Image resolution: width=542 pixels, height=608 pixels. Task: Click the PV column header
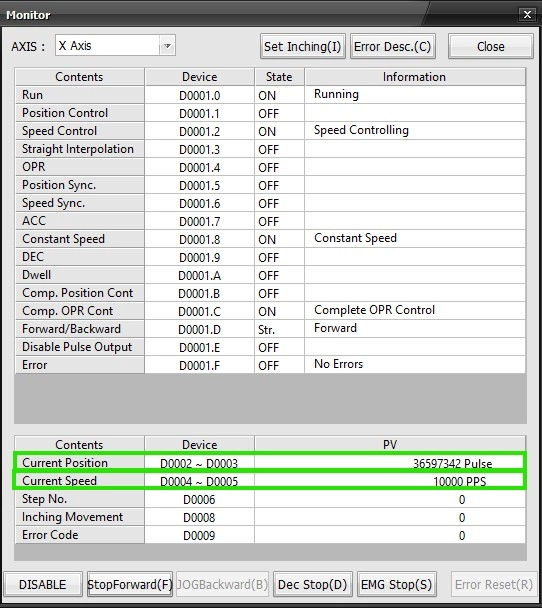click(390, 444)
